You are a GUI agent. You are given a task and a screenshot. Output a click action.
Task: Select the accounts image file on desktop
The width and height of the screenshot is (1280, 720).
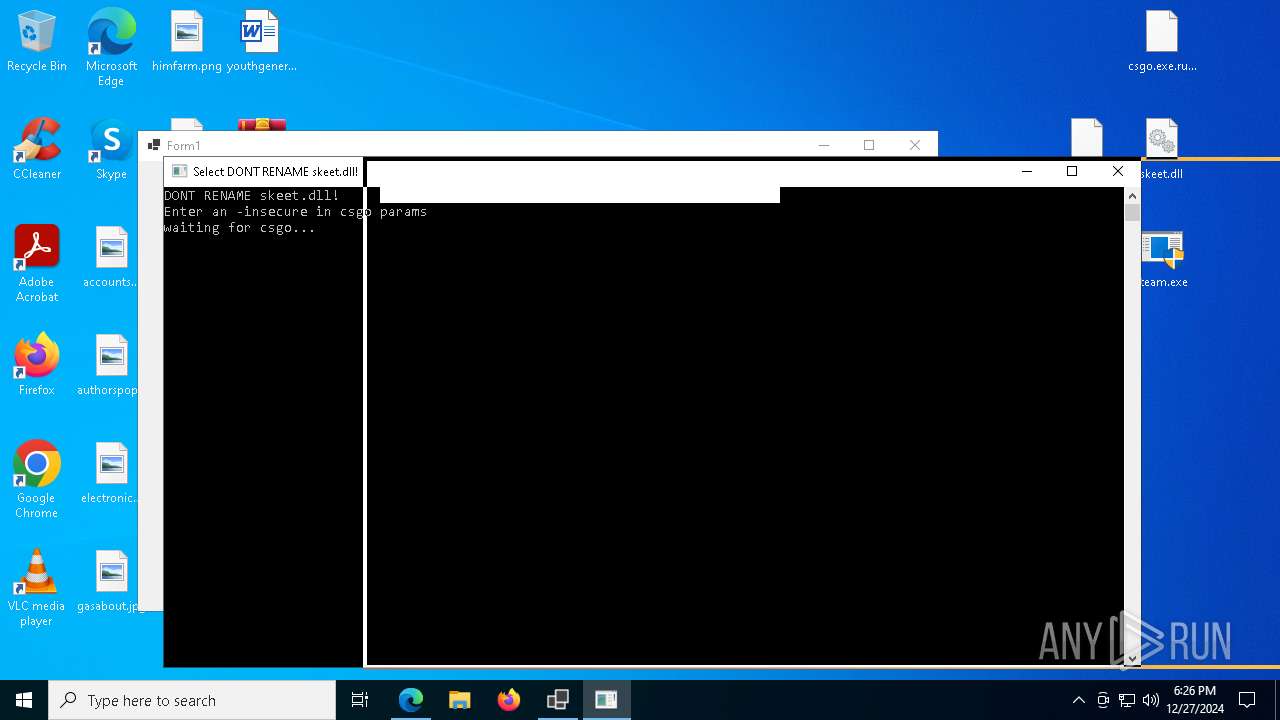110,257
